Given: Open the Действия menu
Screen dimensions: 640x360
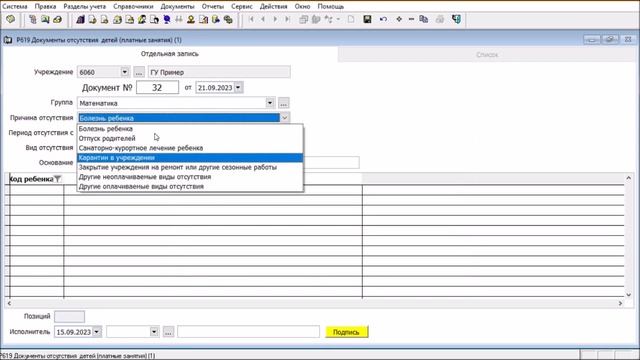Looking at the screenshot, I should click(x=273, y=7).
